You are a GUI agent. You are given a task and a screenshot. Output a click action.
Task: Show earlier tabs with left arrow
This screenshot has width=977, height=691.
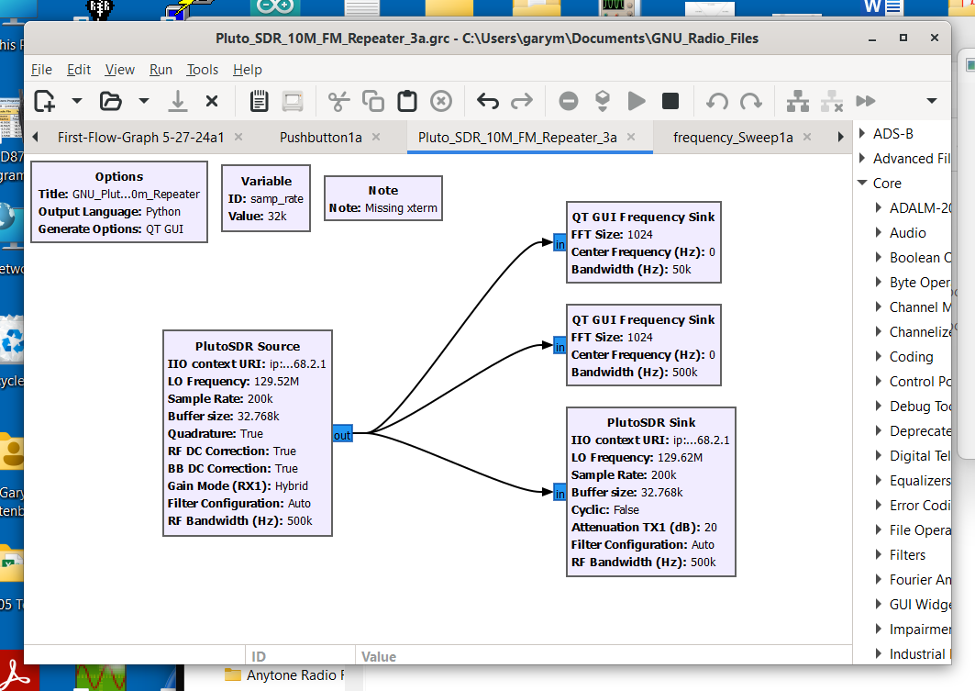tap(36, 137)
